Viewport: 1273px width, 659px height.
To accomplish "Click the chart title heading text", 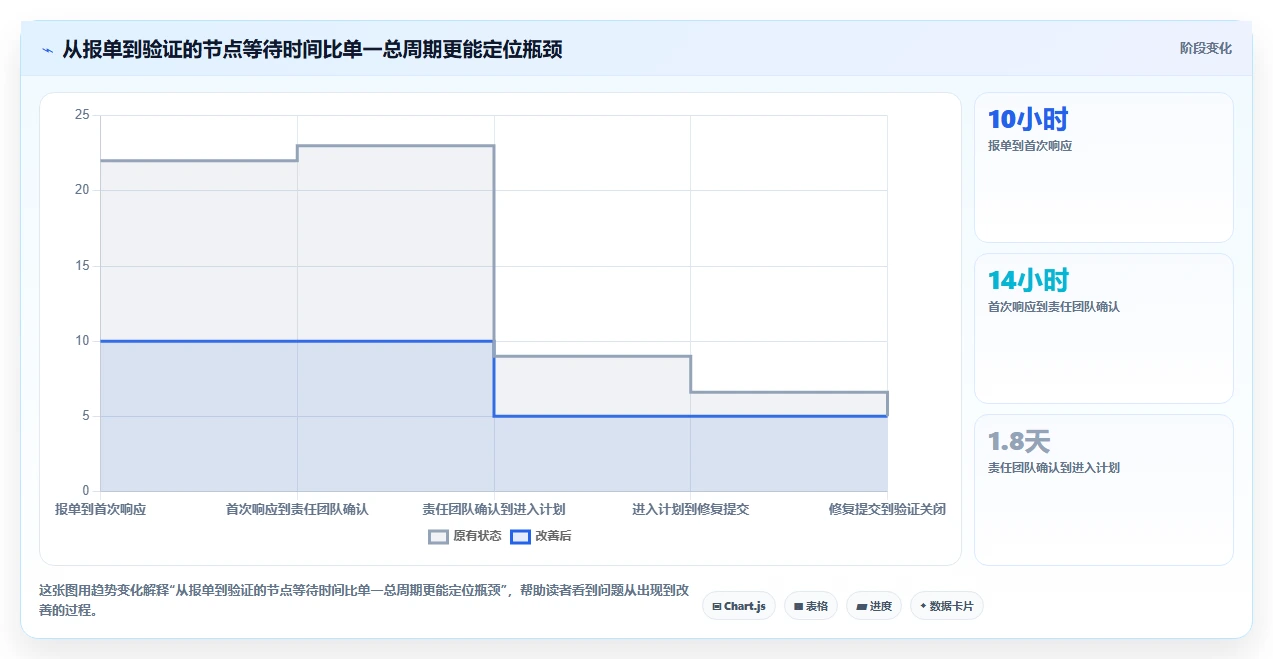I will point(312,49).
